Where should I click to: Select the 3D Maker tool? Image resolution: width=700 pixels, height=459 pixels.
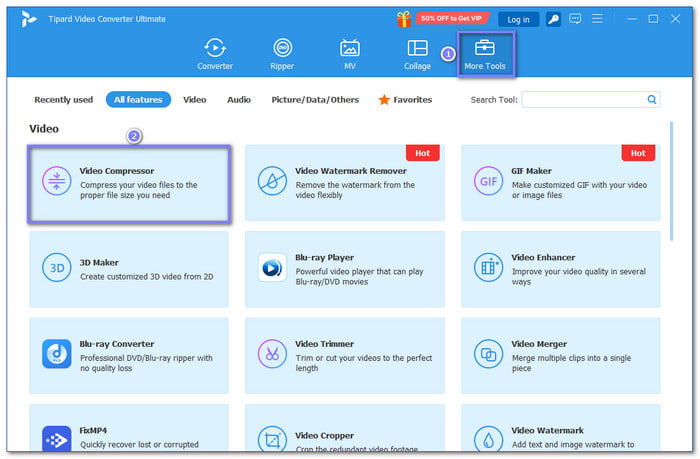coord(129,268)
